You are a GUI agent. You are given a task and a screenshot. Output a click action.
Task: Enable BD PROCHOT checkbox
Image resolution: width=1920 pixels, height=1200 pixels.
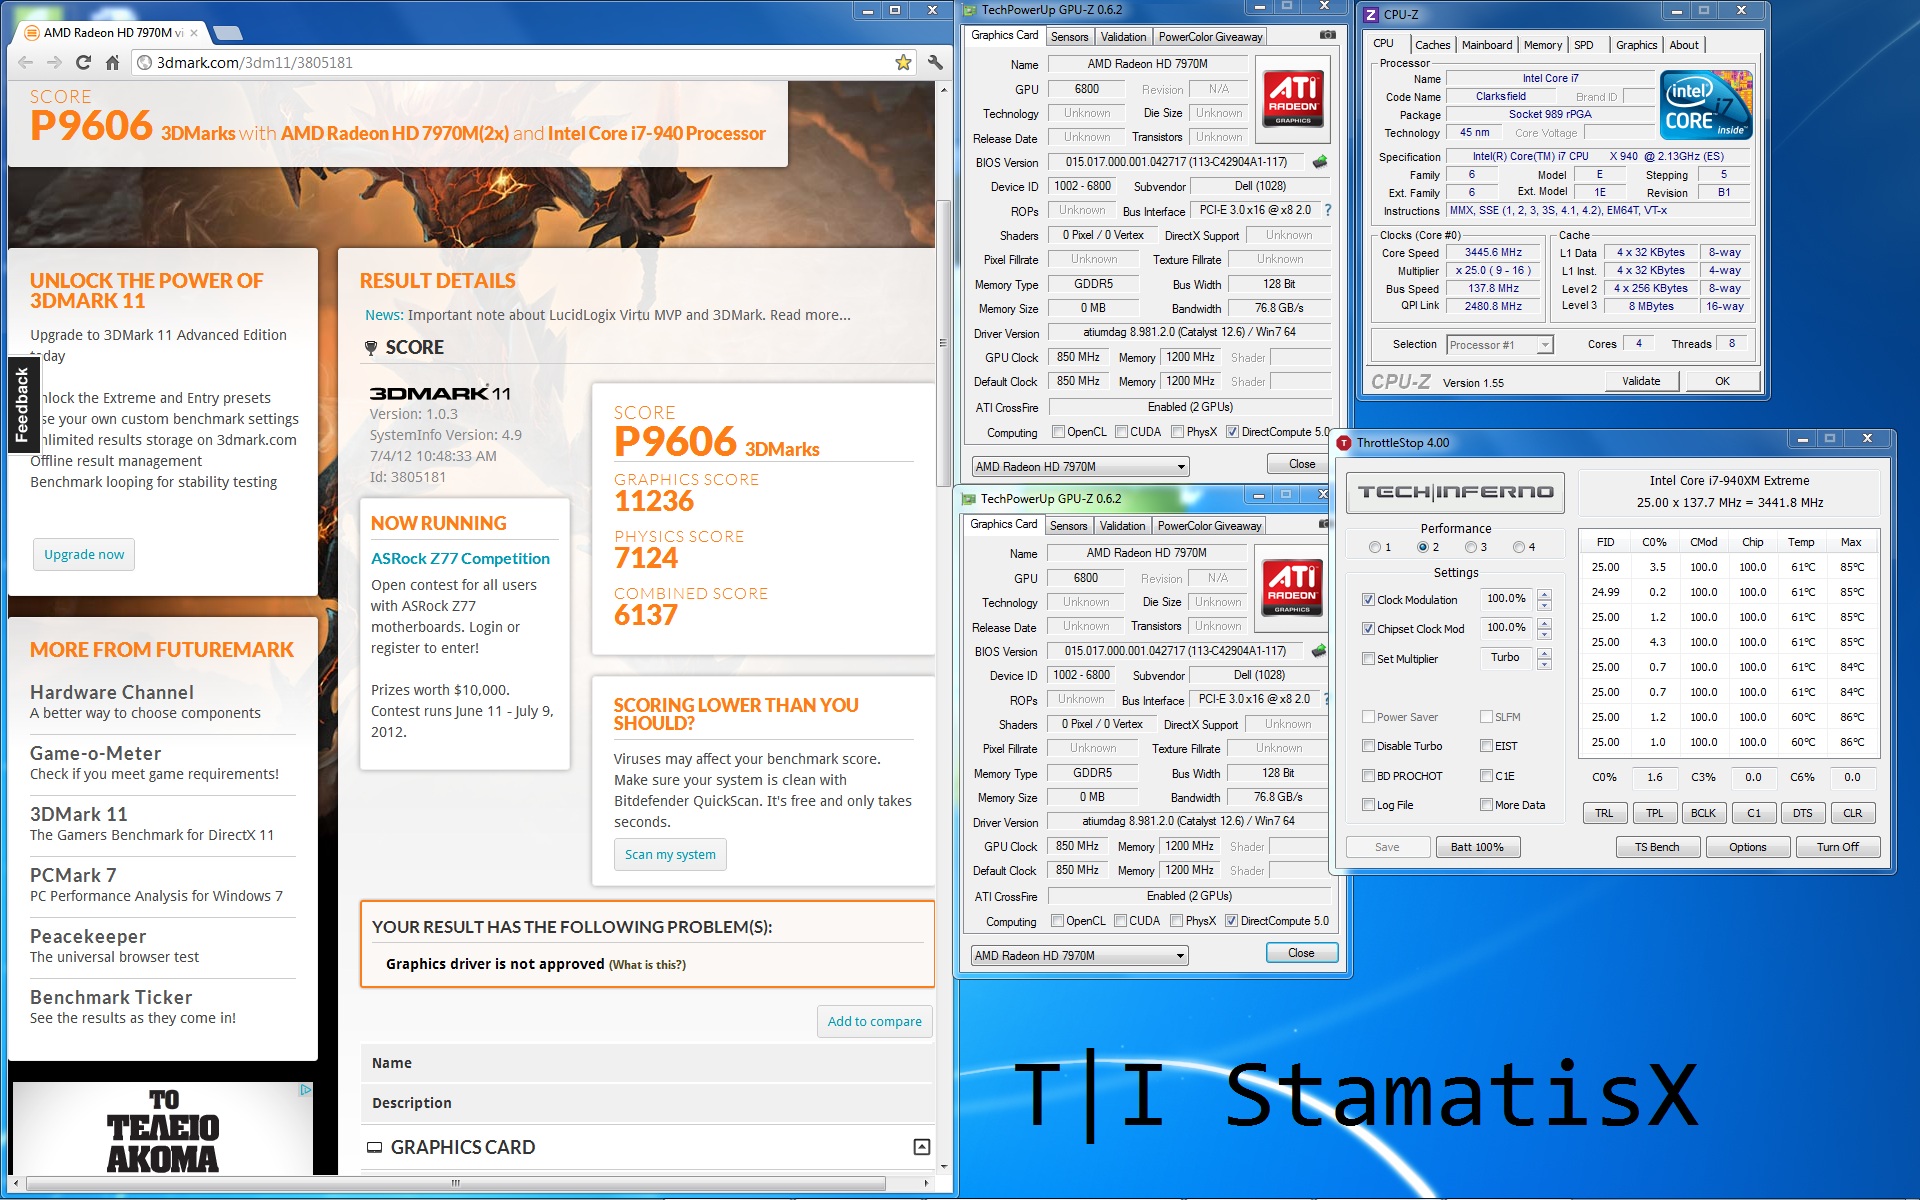point(1368,776)
